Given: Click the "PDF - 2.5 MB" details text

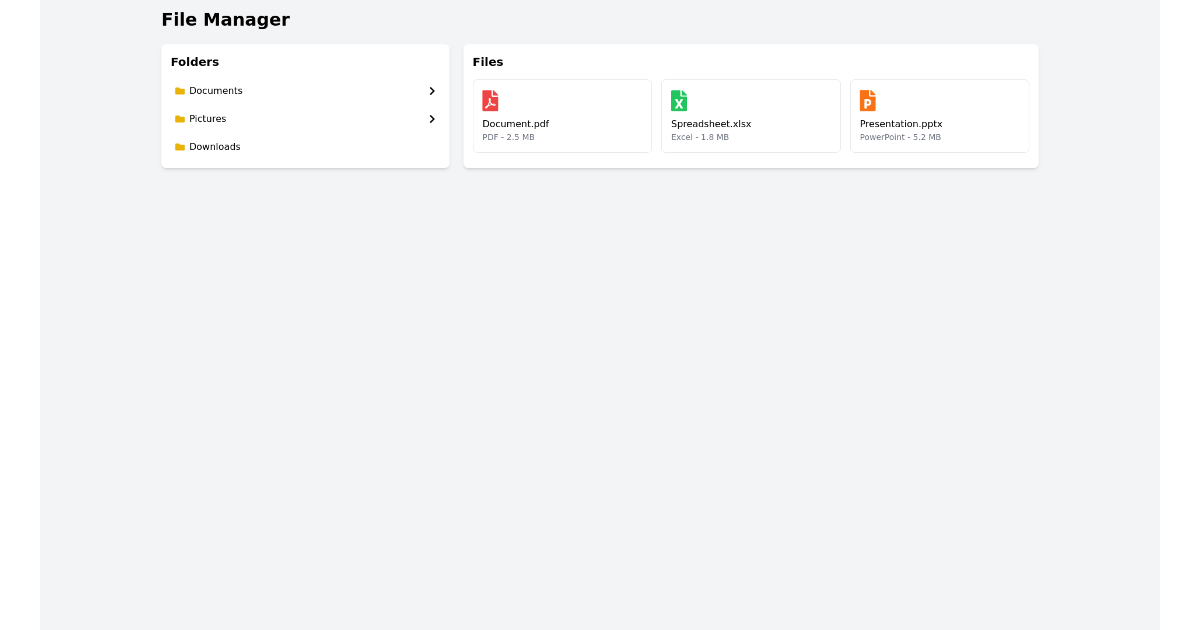Looking at the screenshot, I should 508,138.
